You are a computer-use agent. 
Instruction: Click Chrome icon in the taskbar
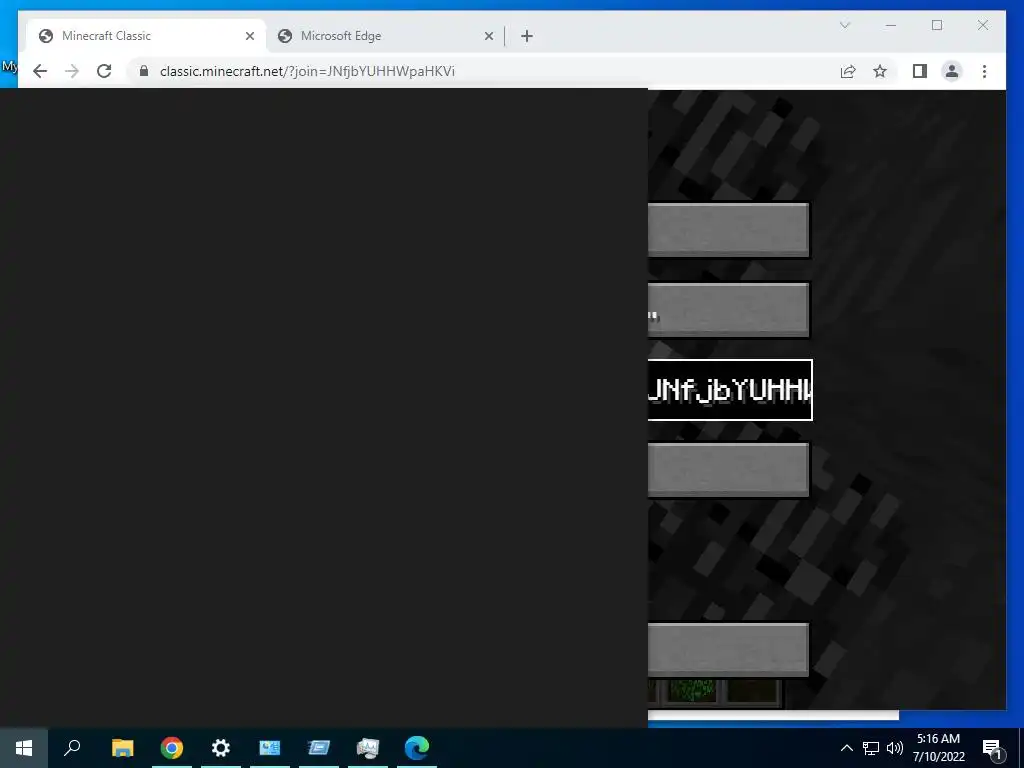(x=172, y=748)
